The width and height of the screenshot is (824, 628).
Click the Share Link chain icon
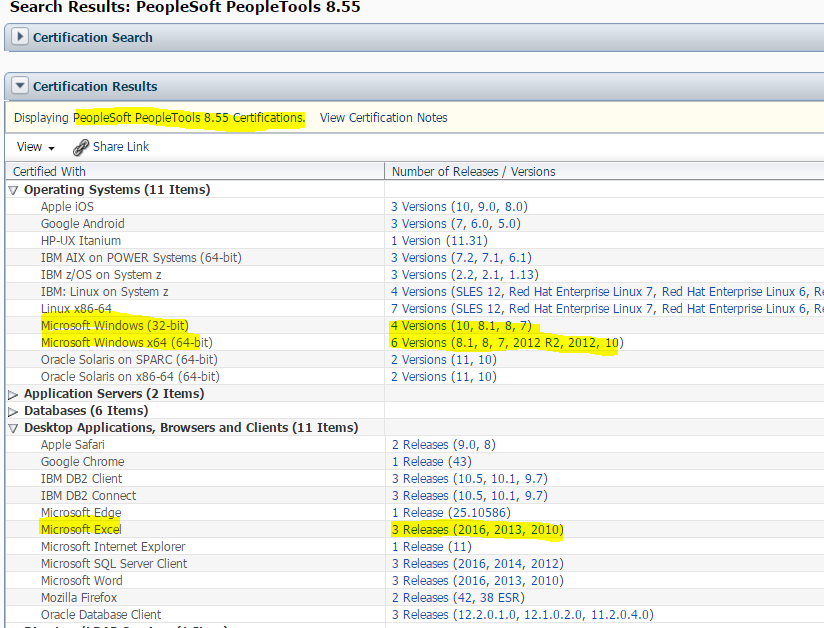81,147
